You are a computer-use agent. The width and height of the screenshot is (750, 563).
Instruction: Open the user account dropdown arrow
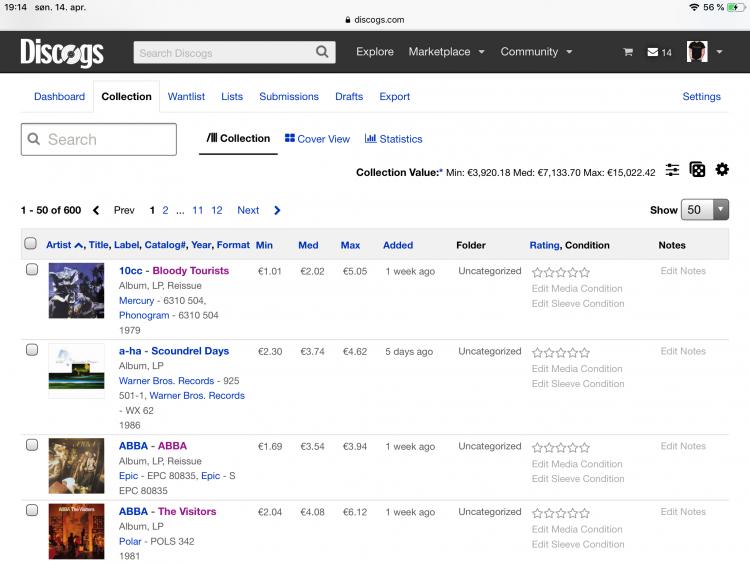point(719,52)
